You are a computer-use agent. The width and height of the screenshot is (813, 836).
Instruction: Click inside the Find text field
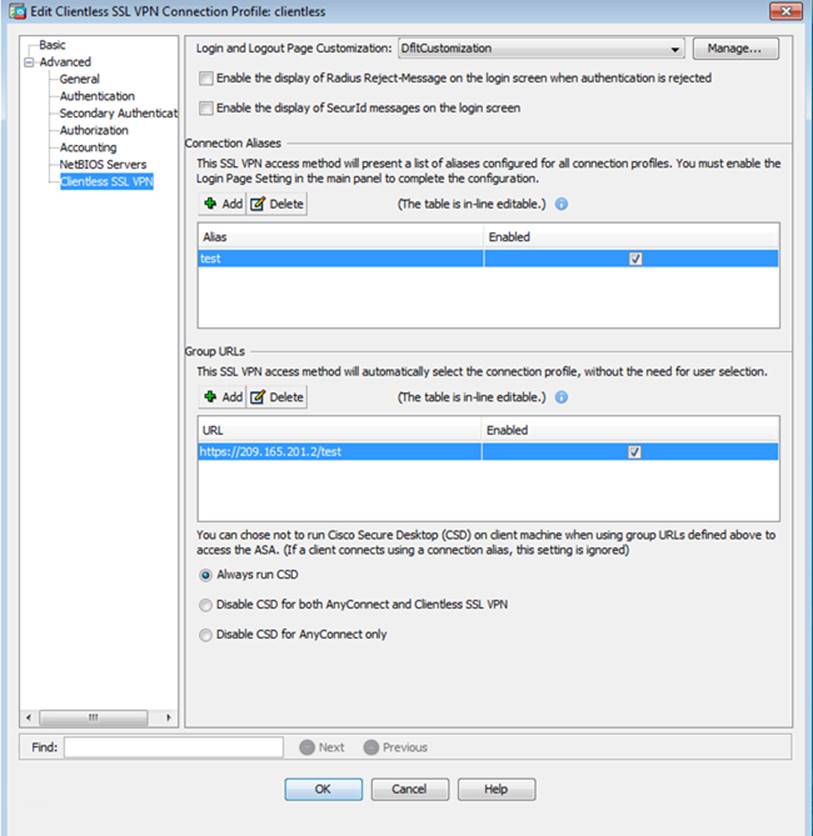(x=173, y=747)
